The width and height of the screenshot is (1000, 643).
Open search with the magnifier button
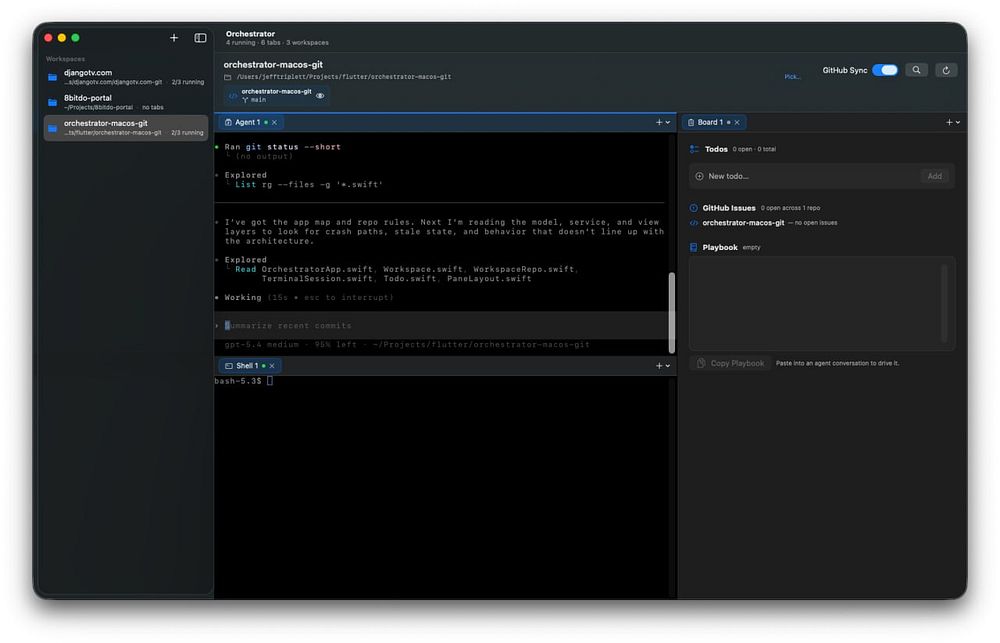click(x=916, y=70)
